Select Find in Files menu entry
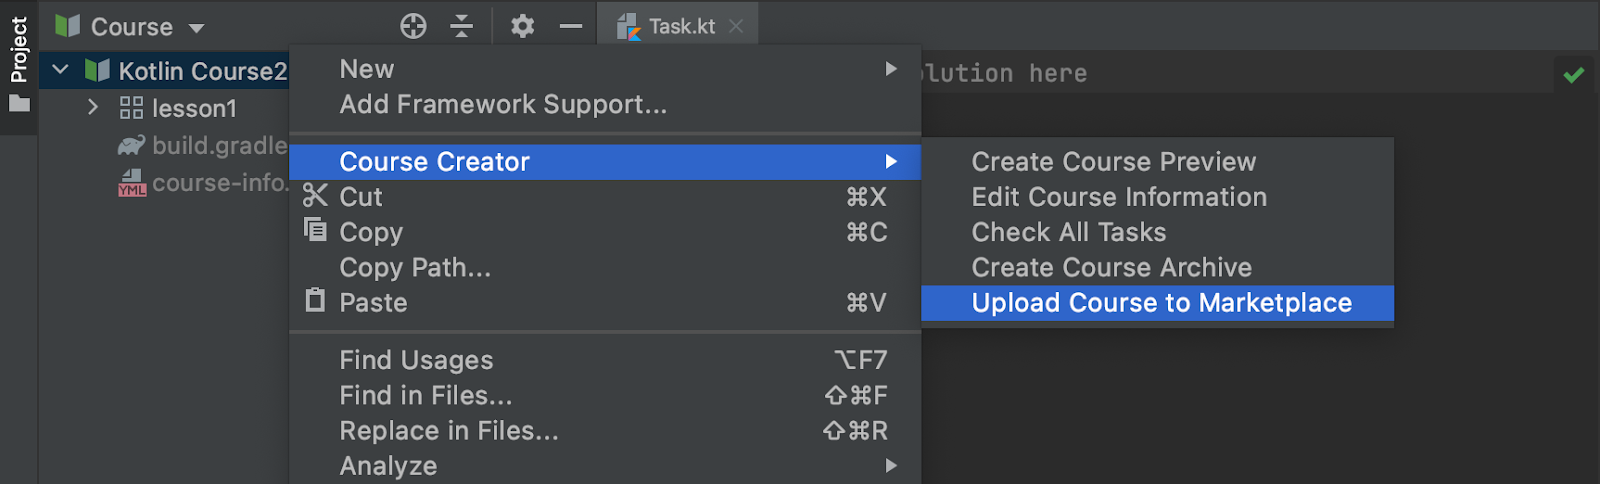The image size is (1600, 484). click(x=425, y=396)
